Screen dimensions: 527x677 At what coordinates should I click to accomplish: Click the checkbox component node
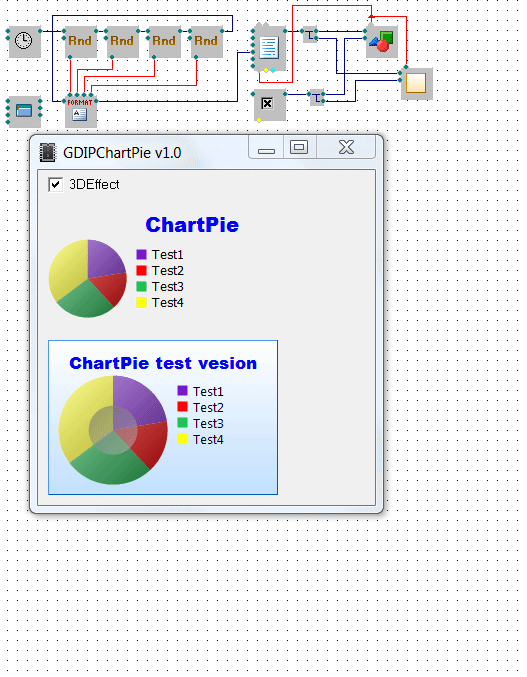coord(270,105)
